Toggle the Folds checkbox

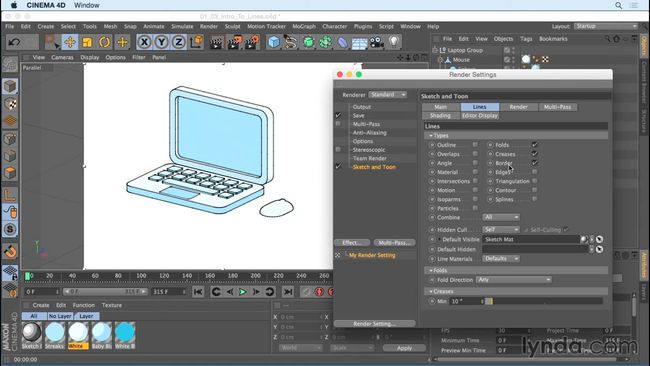(535, 145)
